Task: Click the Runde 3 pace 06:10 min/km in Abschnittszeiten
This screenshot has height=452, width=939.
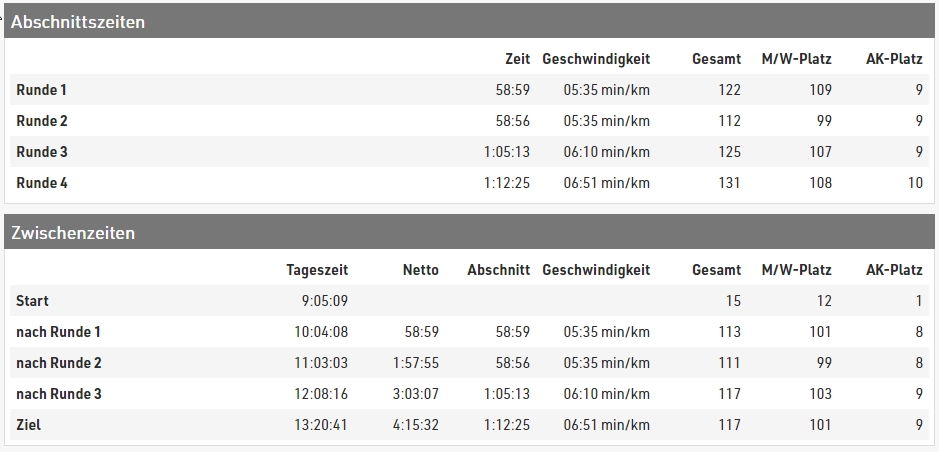Action: [x=606, y=152]
